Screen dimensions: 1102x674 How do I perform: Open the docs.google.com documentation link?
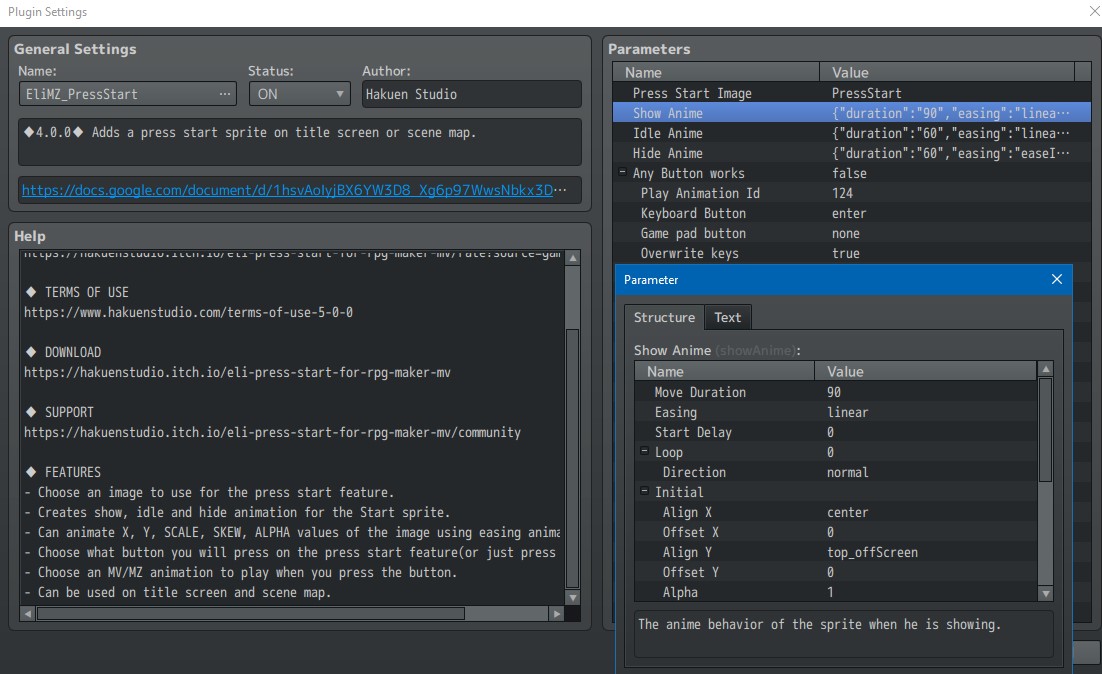[287, 190]
